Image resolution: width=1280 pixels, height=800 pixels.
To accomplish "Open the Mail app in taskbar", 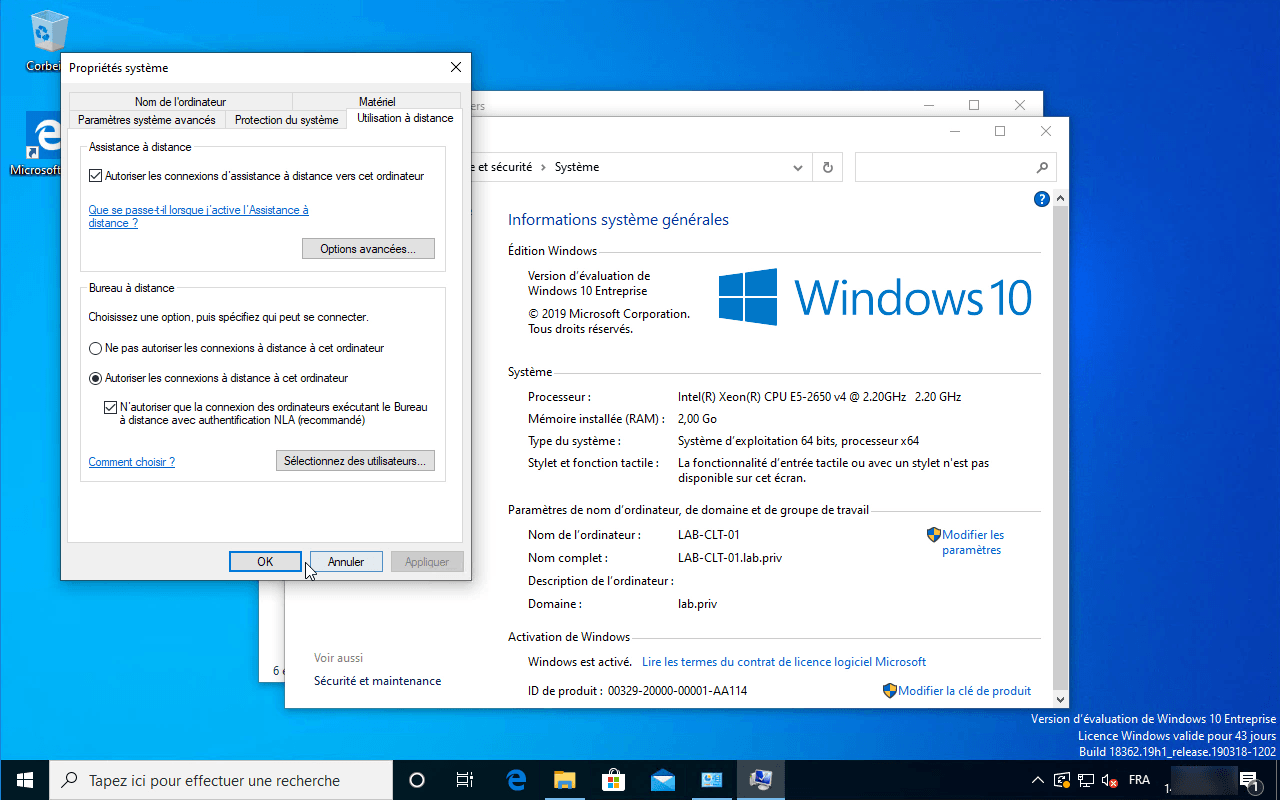I will pos(662,780).
